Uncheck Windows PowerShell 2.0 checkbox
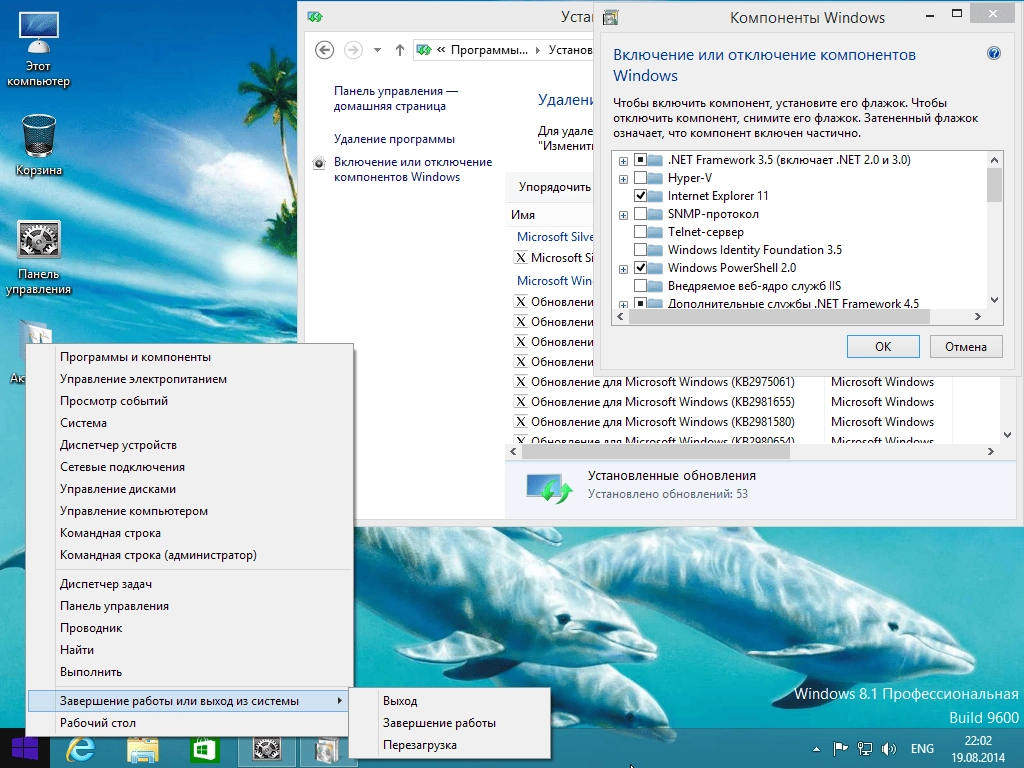 (640, 268)
